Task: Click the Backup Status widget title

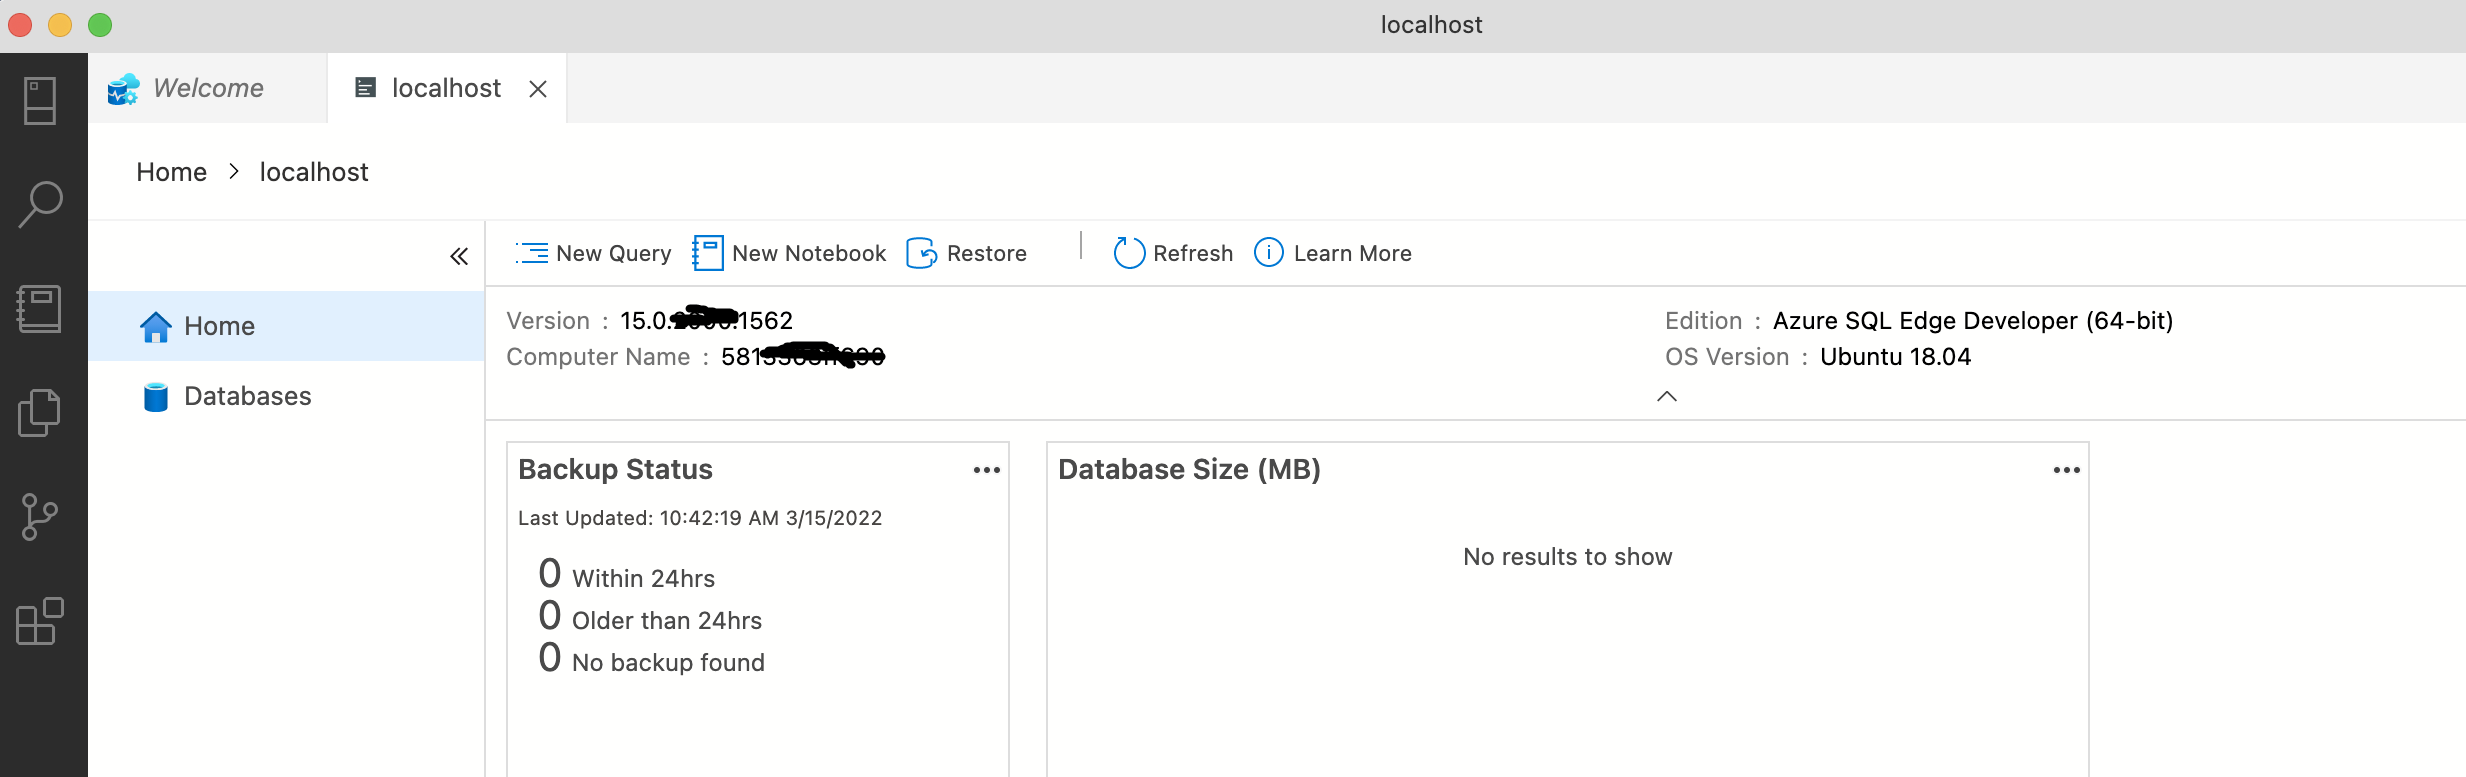Action: (x=615, y=469)
